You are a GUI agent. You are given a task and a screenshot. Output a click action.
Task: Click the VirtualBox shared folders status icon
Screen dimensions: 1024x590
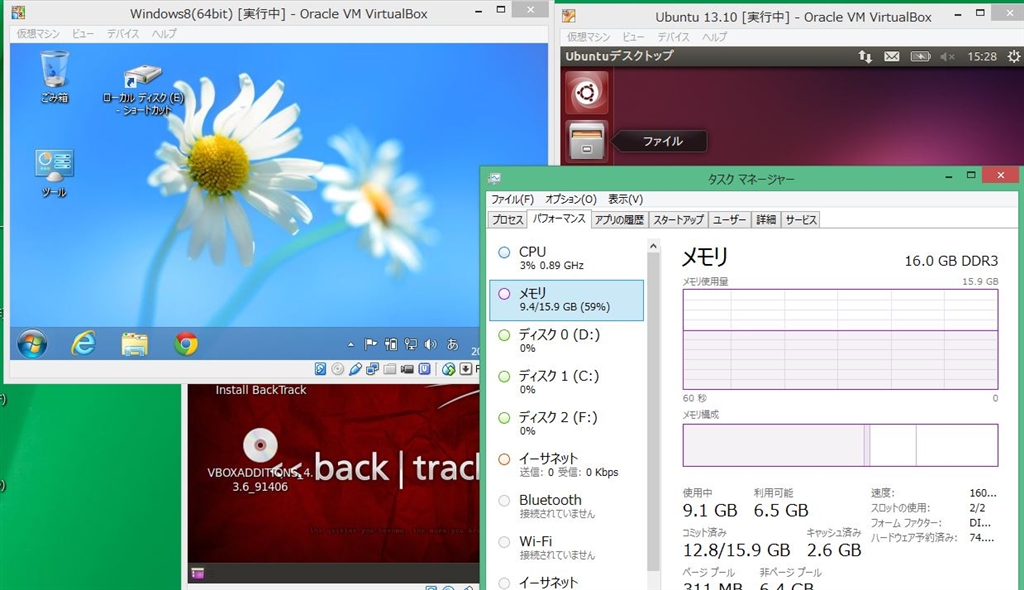point(390,369)
